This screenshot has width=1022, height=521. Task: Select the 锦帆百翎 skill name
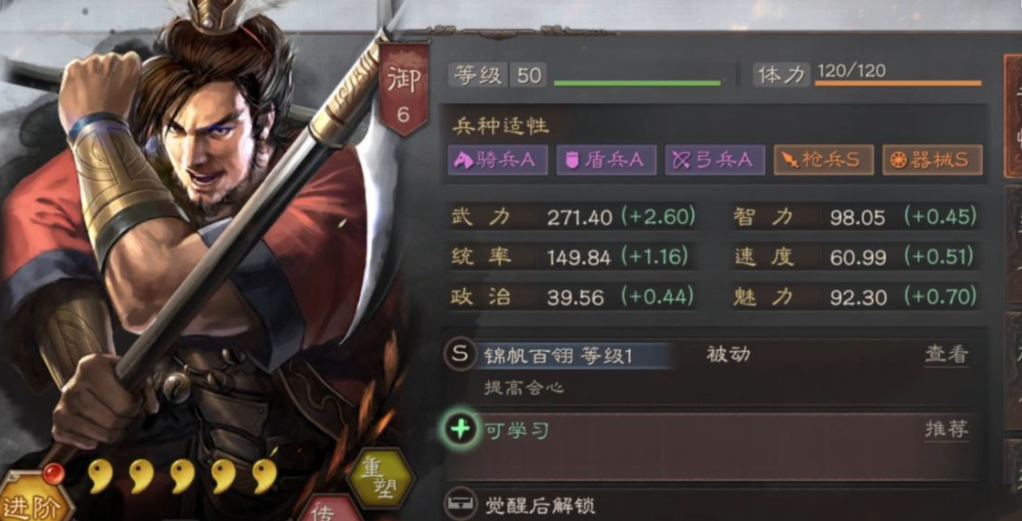click(521, 356)
